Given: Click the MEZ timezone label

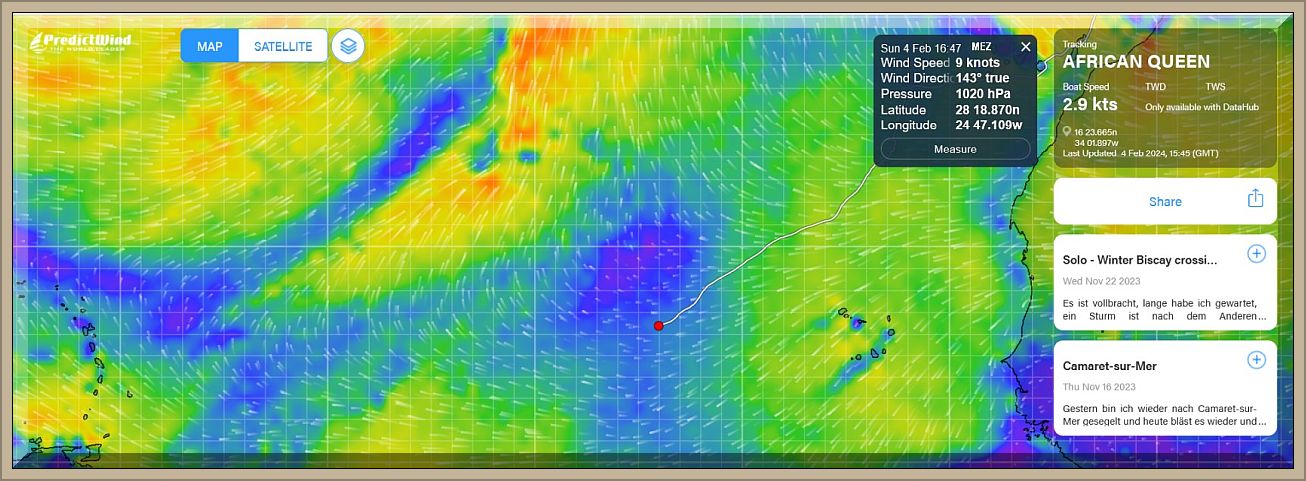Looking at the screenshot, I should [981, 47].
